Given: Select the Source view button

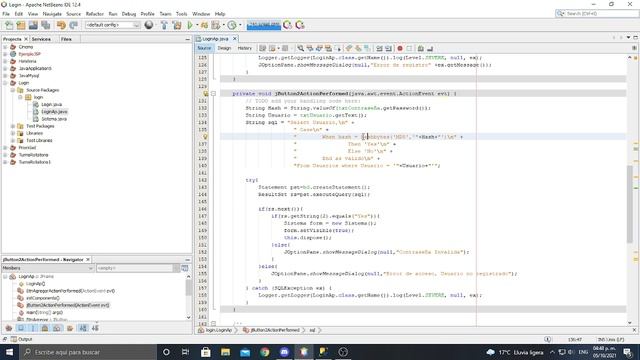Looking at the screenshot, I should click(x=204, y=48).
